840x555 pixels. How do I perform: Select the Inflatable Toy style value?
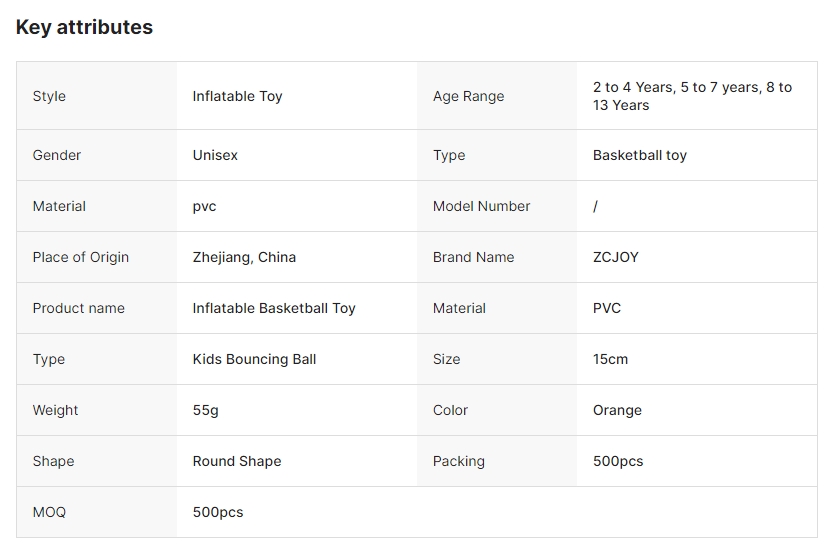237,96
